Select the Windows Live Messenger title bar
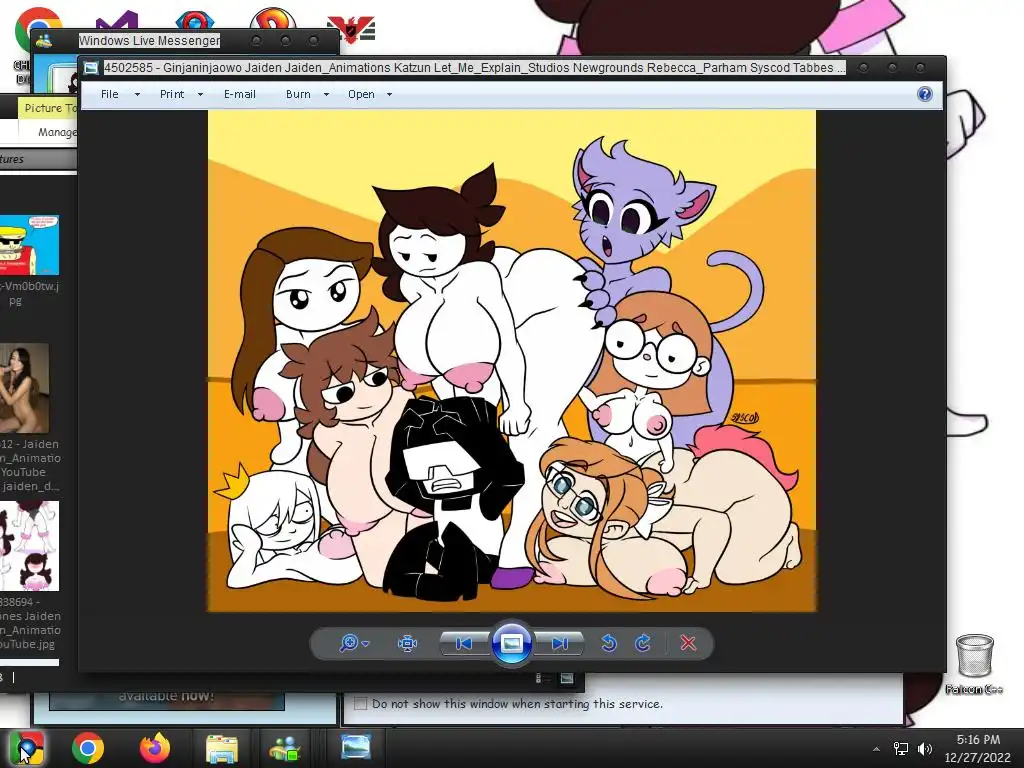 [149, 40]
